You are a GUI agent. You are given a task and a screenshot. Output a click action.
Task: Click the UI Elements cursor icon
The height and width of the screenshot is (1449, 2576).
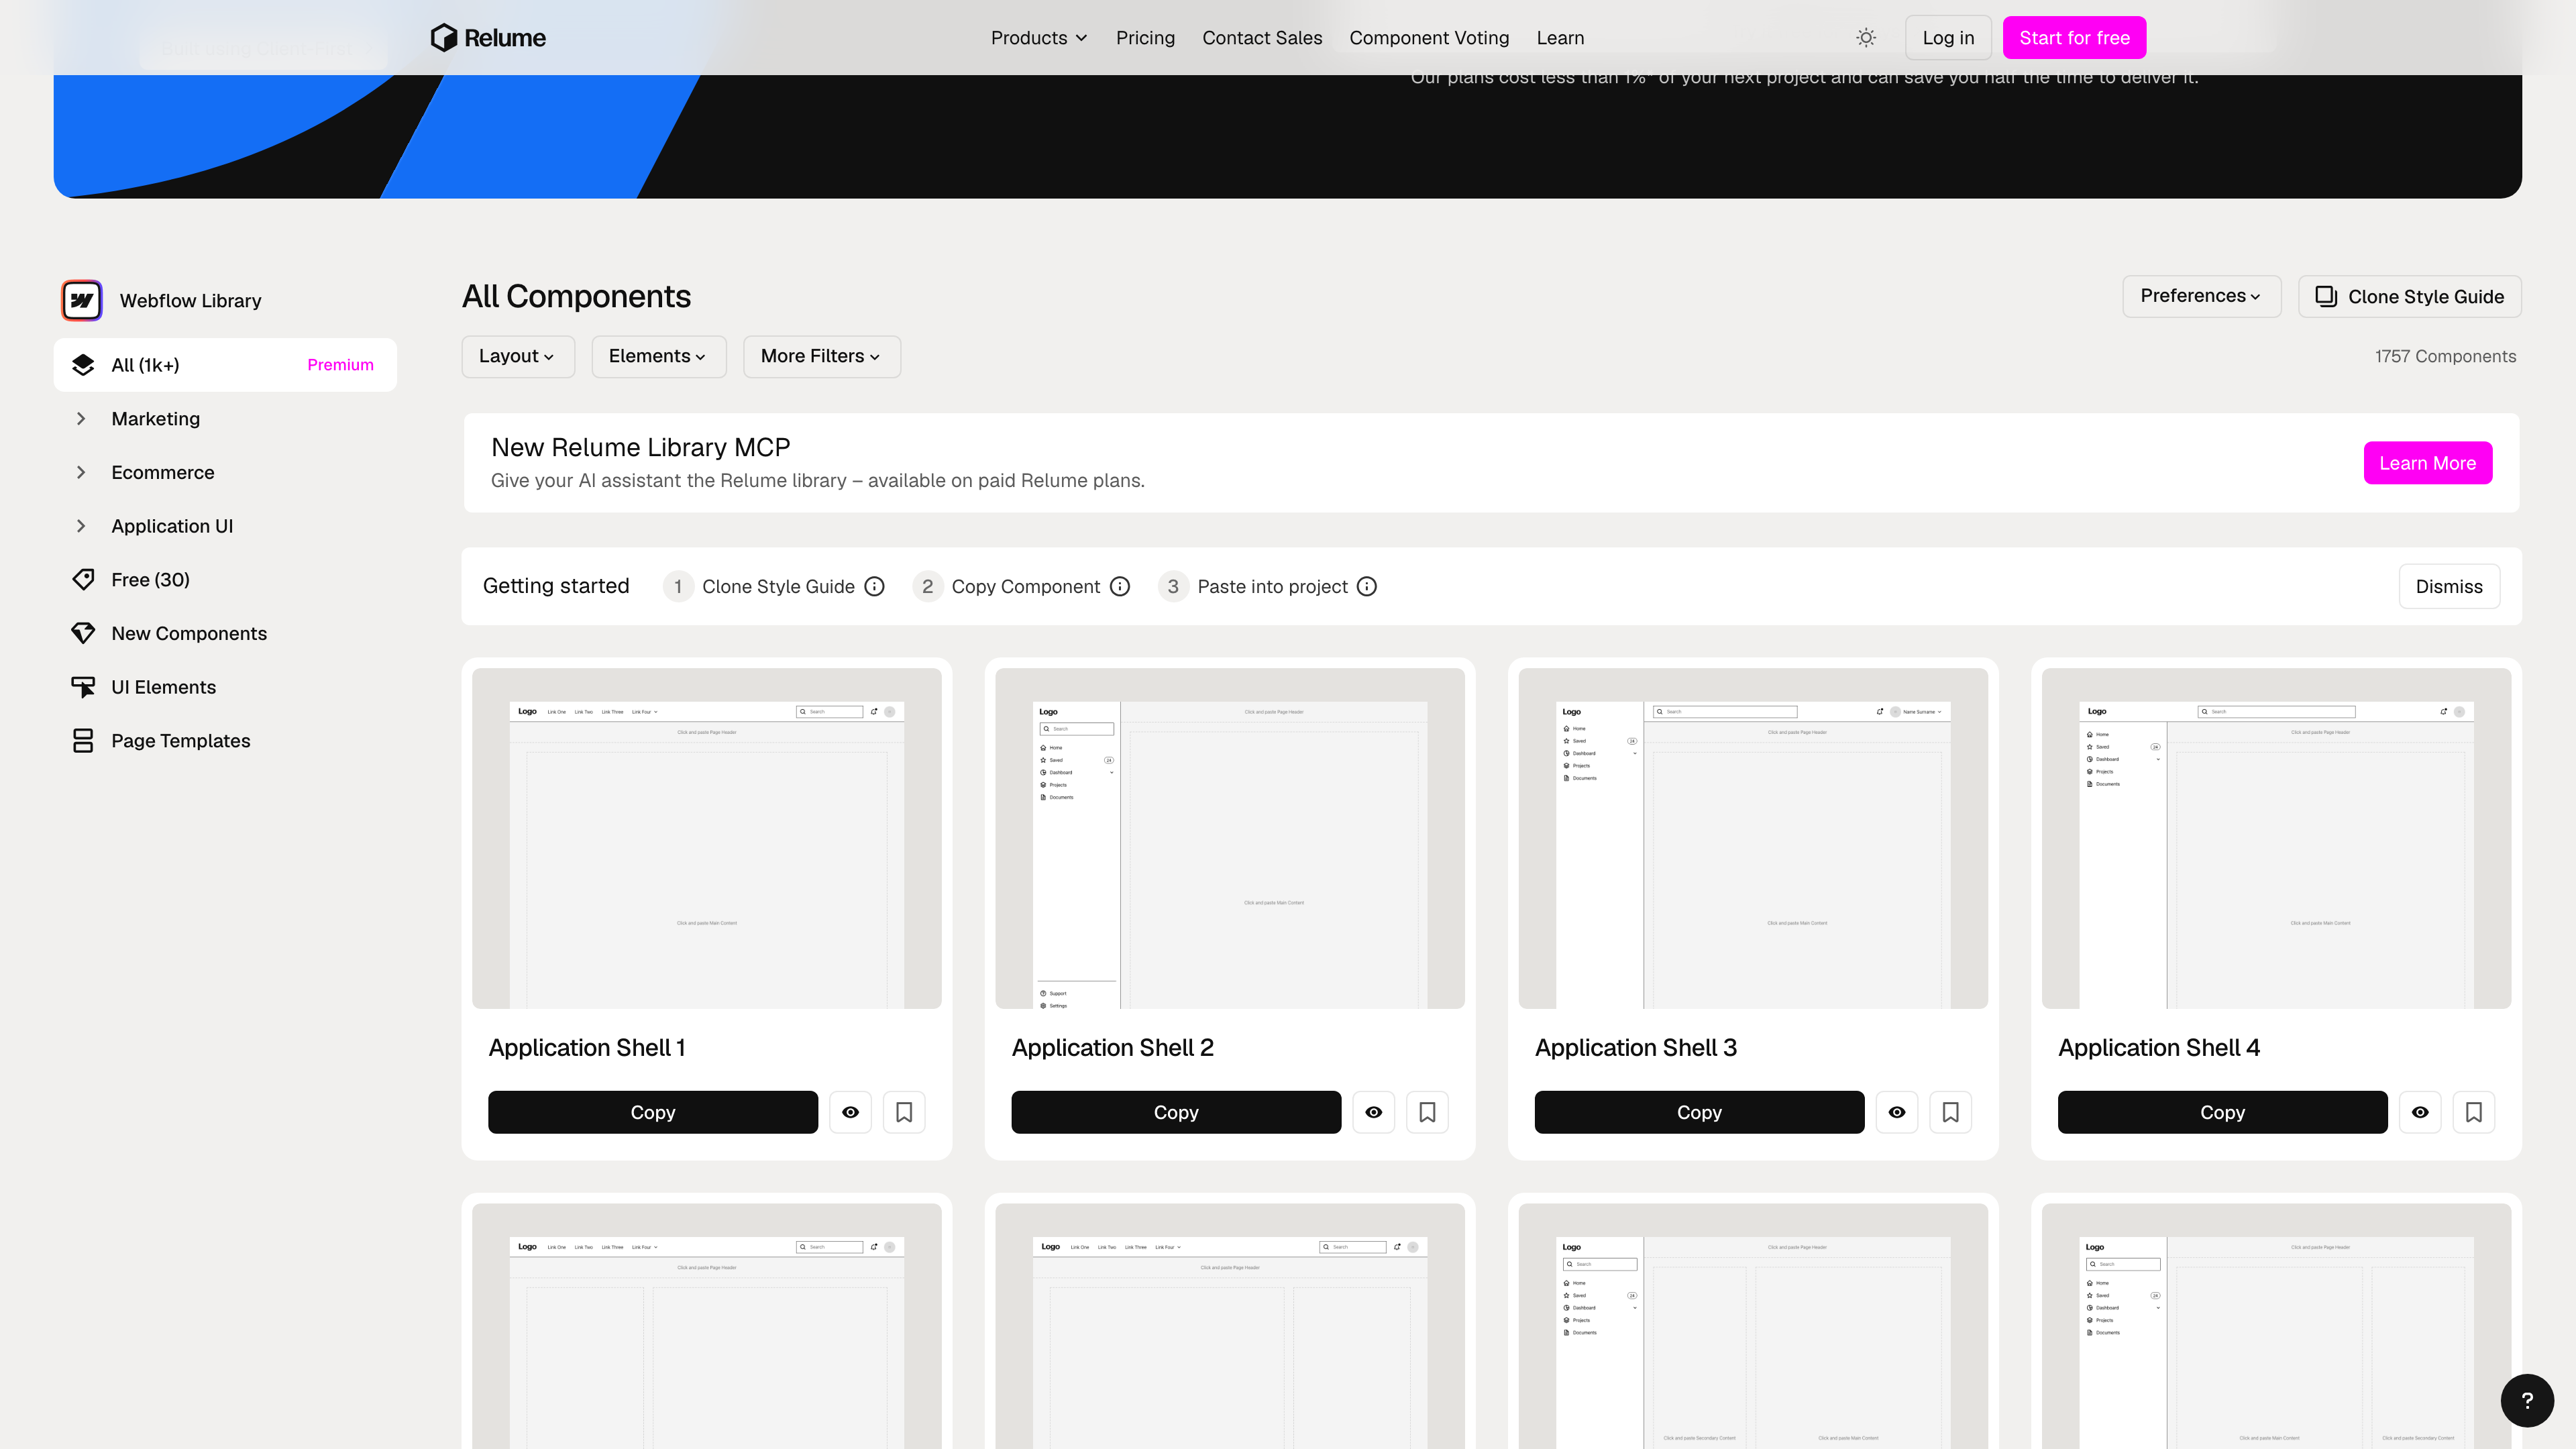point(83,687)
